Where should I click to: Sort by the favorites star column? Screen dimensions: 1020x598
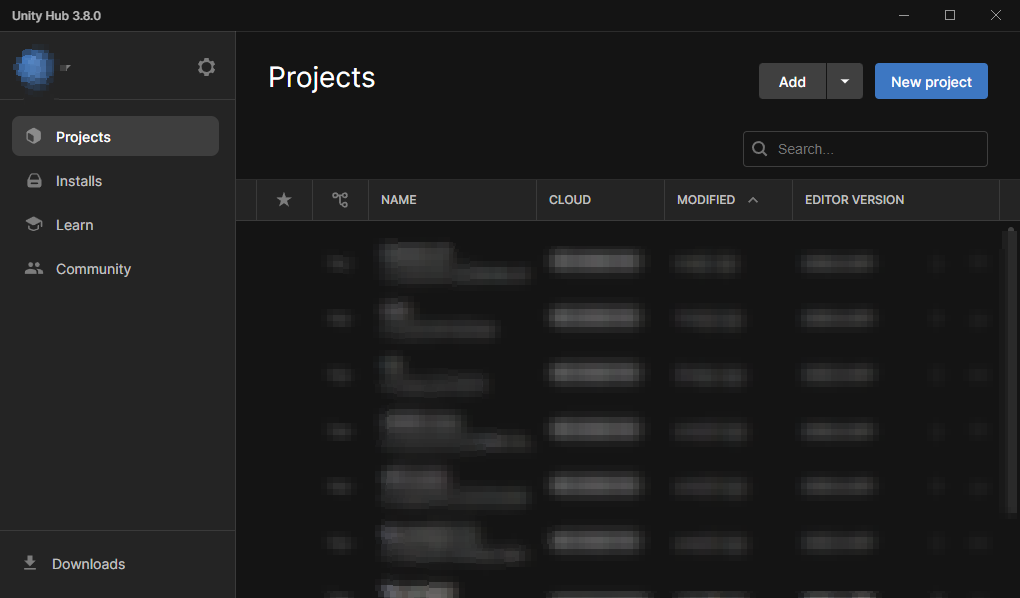(x=284, y=200)
